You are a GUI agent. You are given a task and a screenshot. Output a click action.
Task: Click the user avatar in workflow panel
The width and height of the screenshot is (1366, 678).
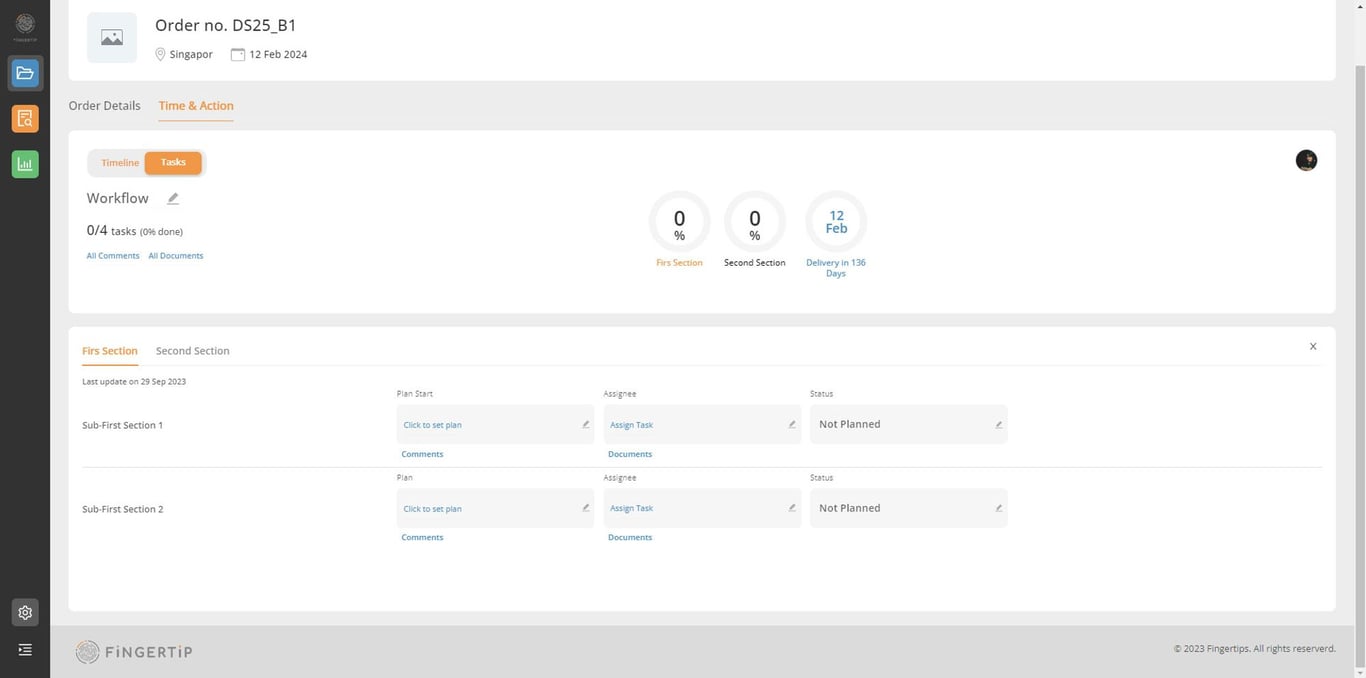click(x=1306, y=160)
